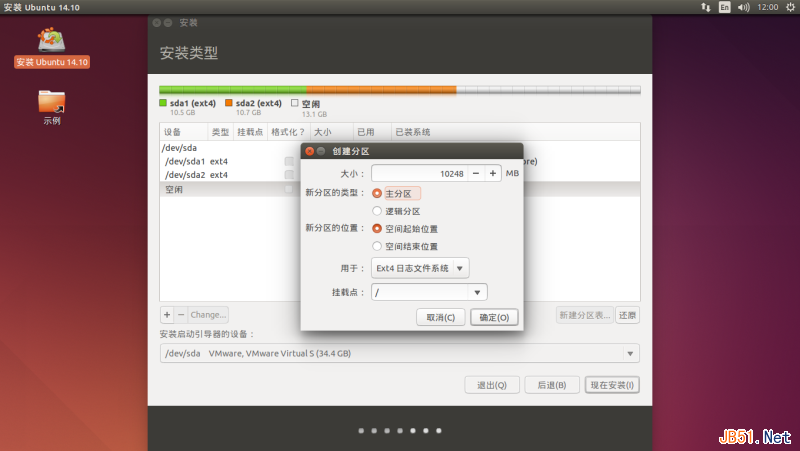This screenshot has width=800, height=451.
Task: Click the Change... button
Action: 208,315
